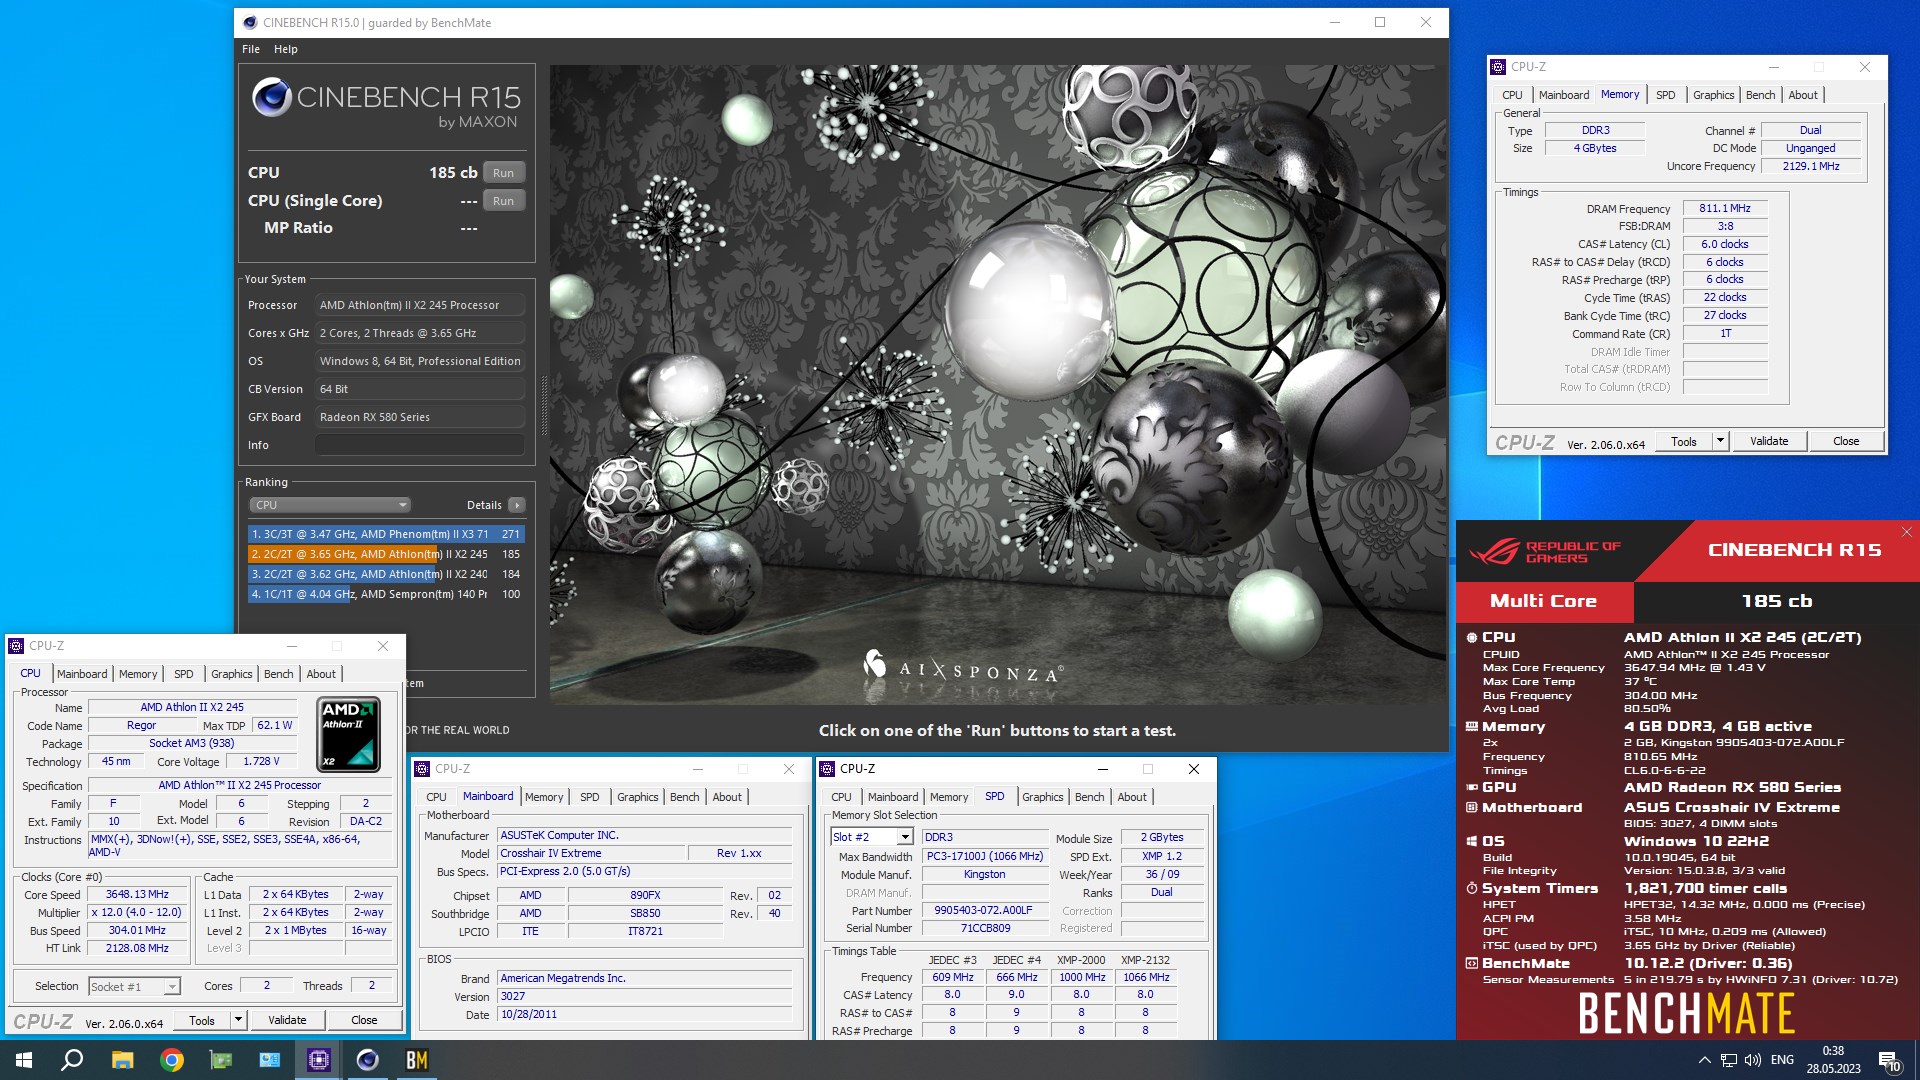The height and width of the screenshot is (1080, 1920).
Task: Open Mainboard tab in the CPU tab CPU-Z window
Action: click(82, 674)
